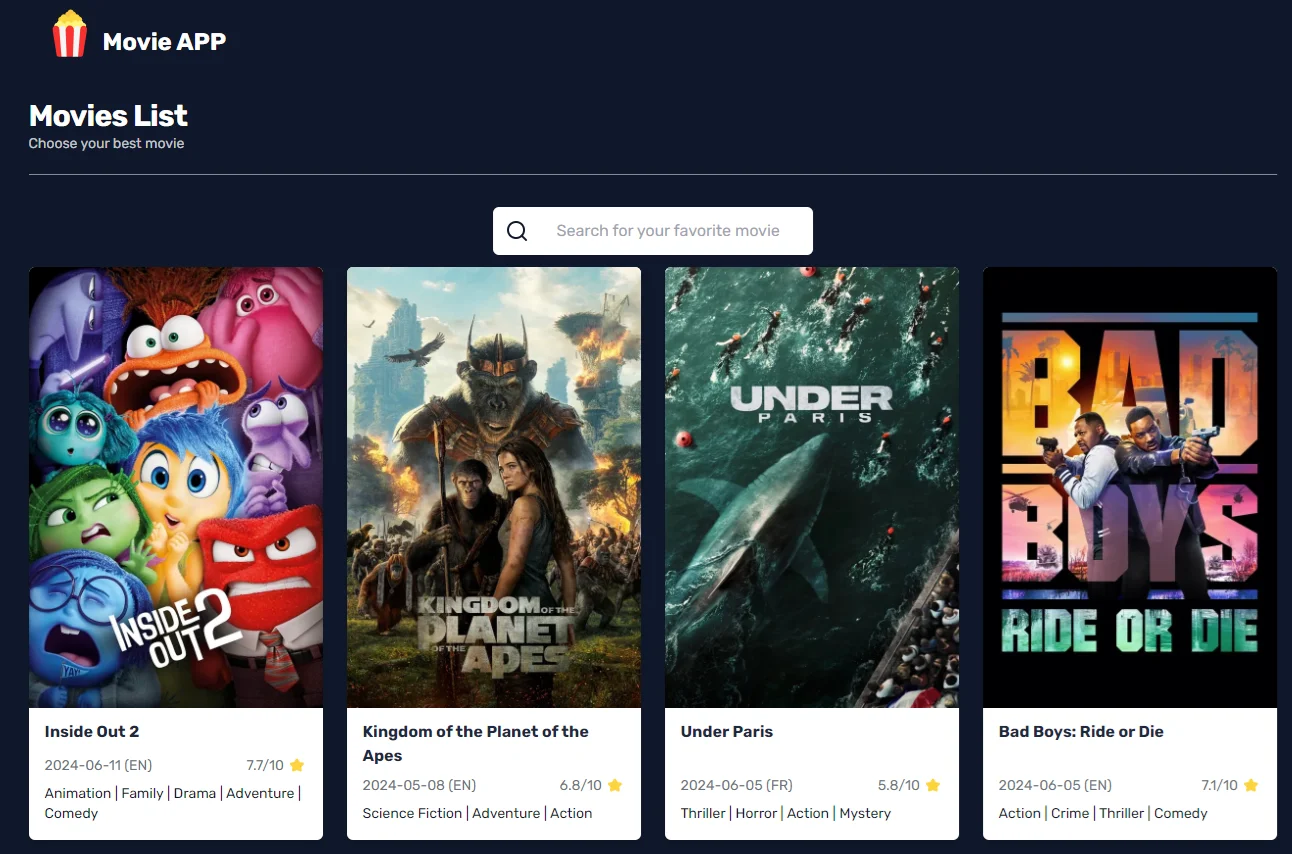Click the Crime genre on Bad Boys
This screenshot has width=1292, height=854.
(x=1070, y=813)
